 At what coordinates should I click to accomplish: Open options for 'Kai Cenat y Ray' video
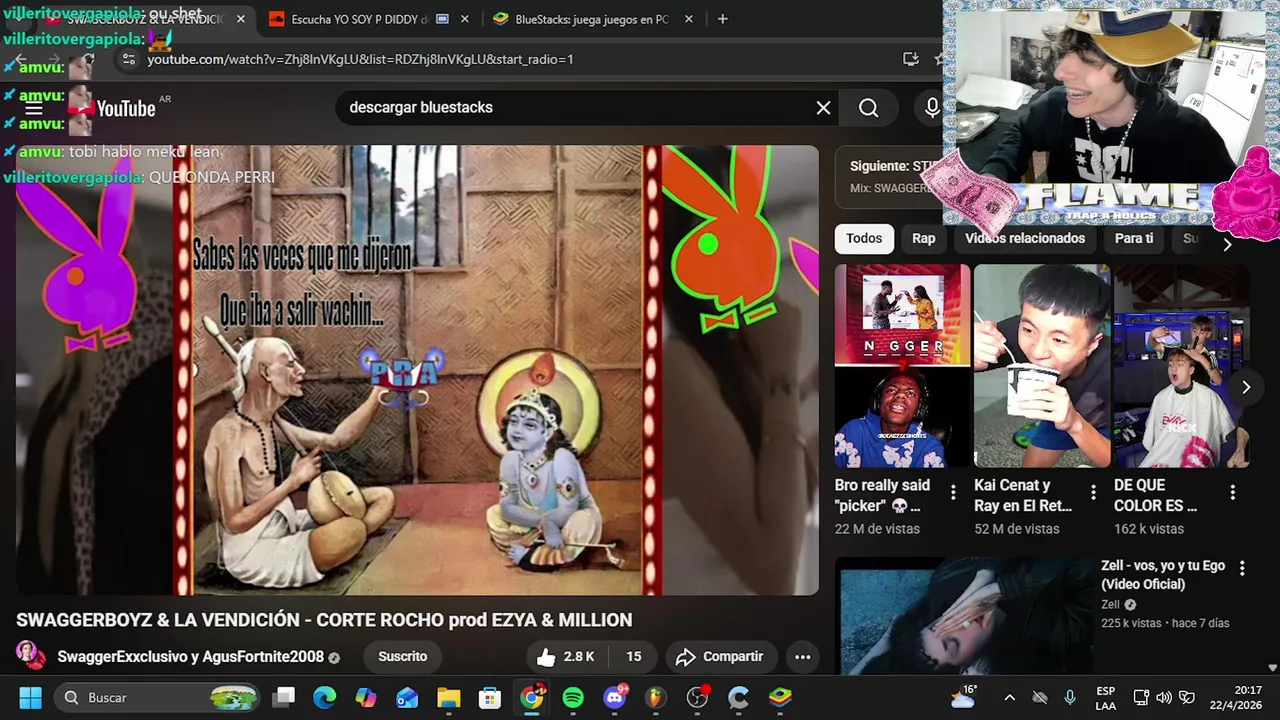click(x=1093, y=492)
